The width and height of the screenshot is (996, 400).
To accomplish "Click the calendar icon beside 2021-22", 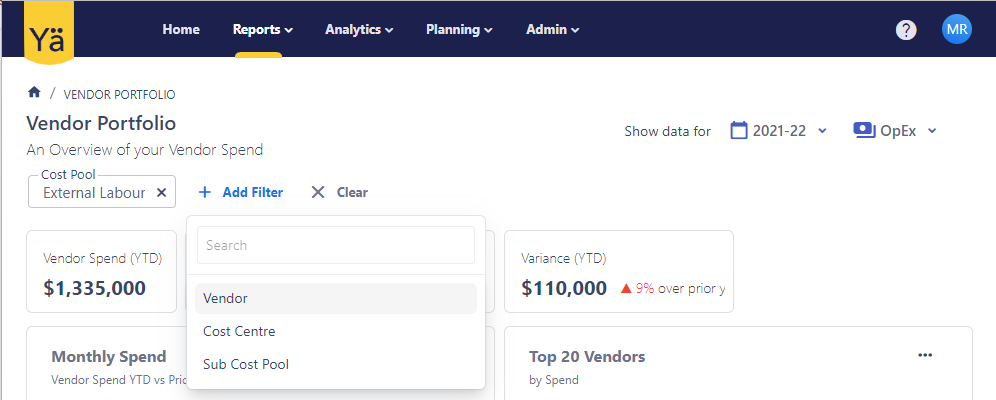I will pyautogui.click(x=739, y=130).
